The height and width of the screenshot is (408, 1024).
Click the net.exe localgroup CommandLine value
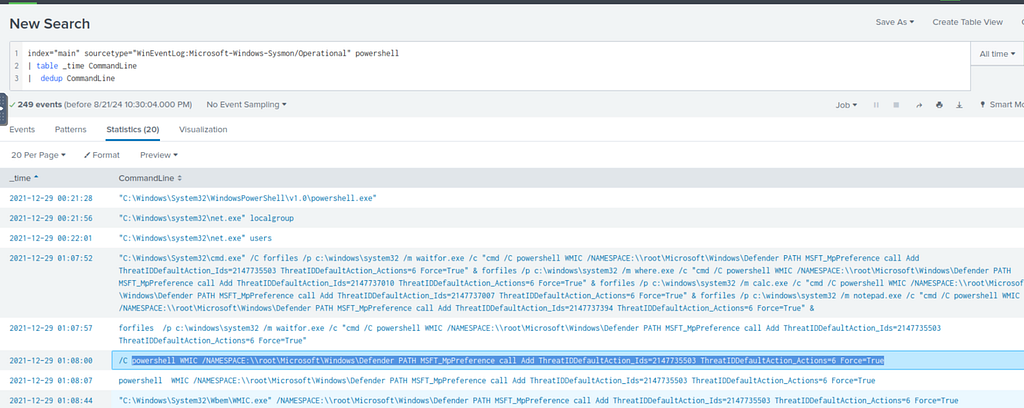click(x=206, y=218)
